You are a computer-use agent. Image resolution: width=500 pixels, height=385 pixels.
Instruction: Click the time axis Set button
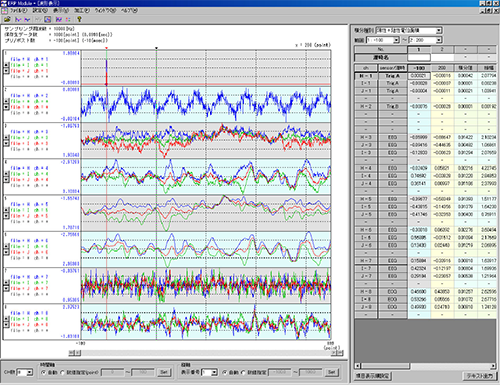[x=164, y=372]
